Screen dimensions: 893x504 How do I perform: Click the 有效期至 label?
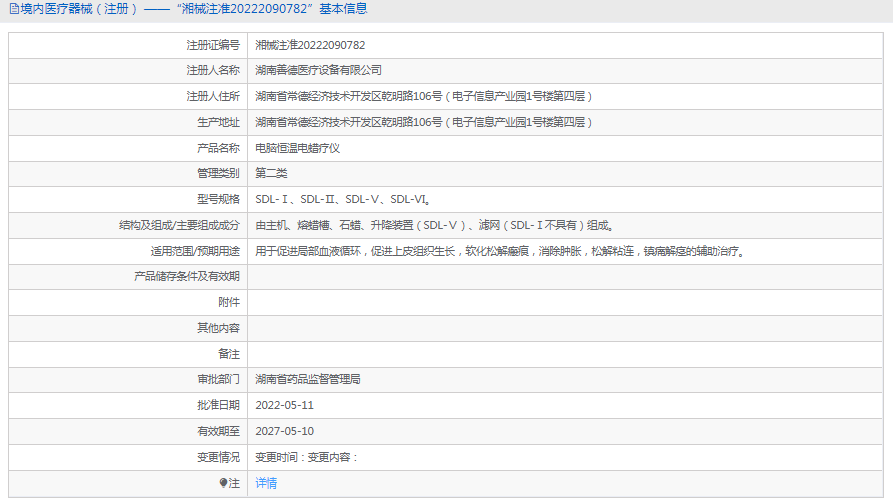pyautogui.click(x=218, y=431)
